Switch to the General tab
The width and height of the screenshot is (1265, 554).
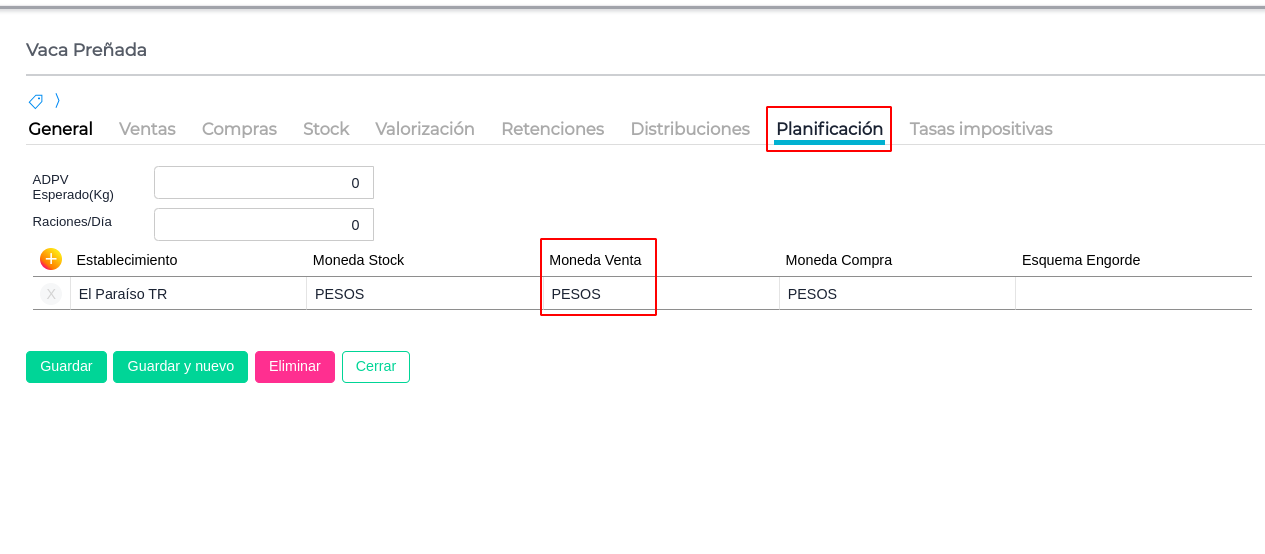click(x=60, y=129)
